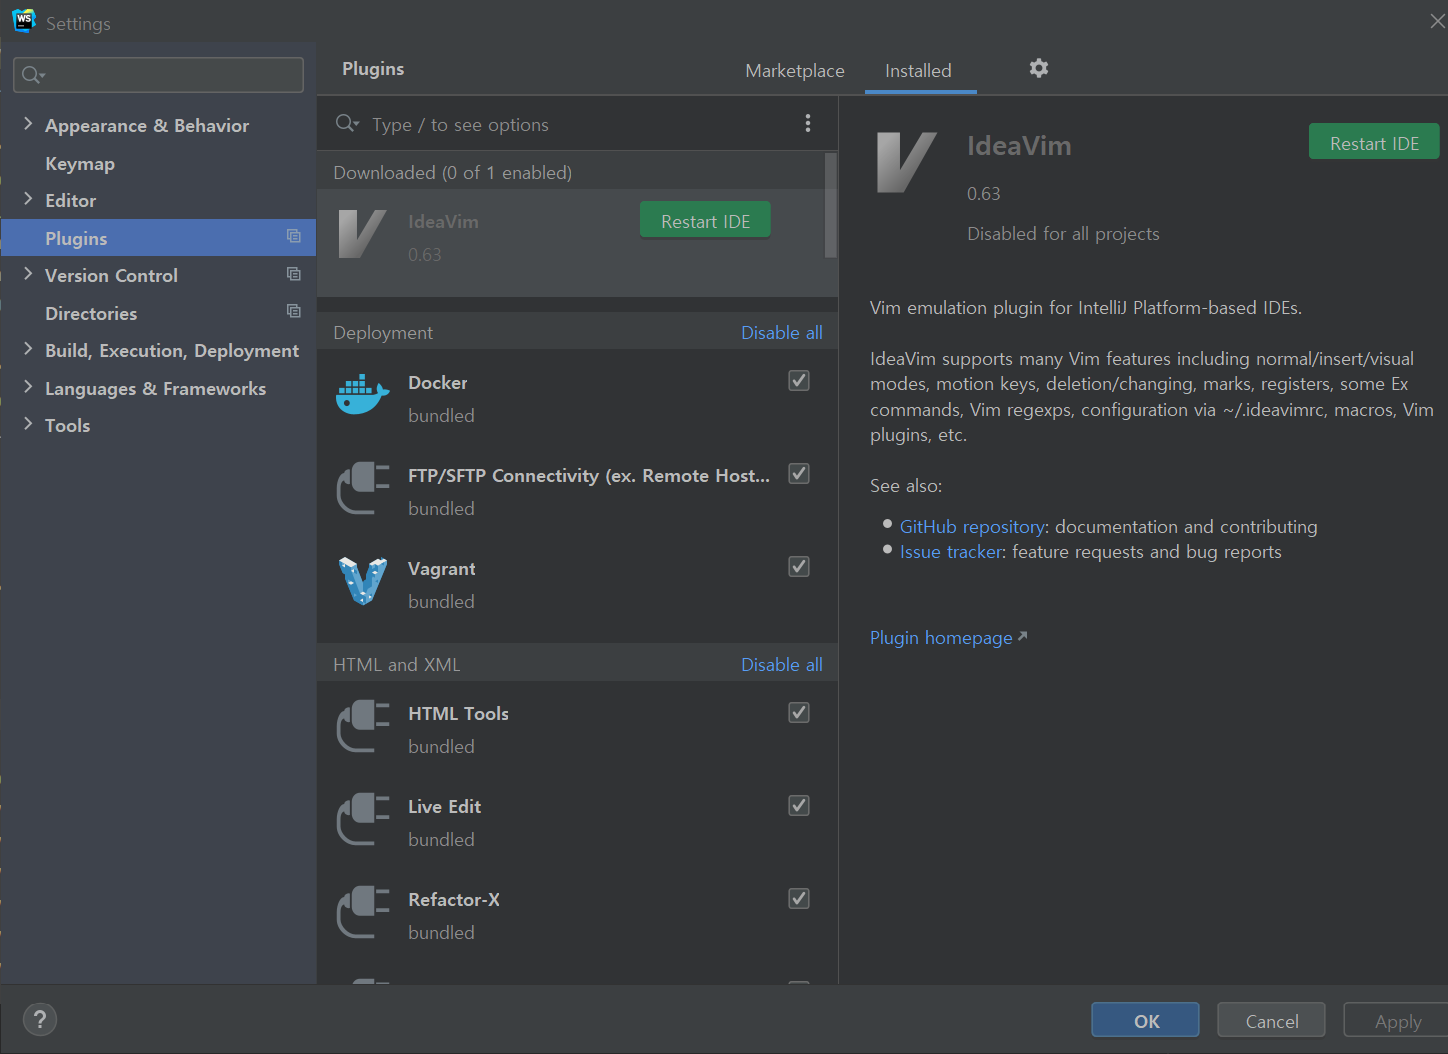Open the Plugin homepage link

(948, 637)
